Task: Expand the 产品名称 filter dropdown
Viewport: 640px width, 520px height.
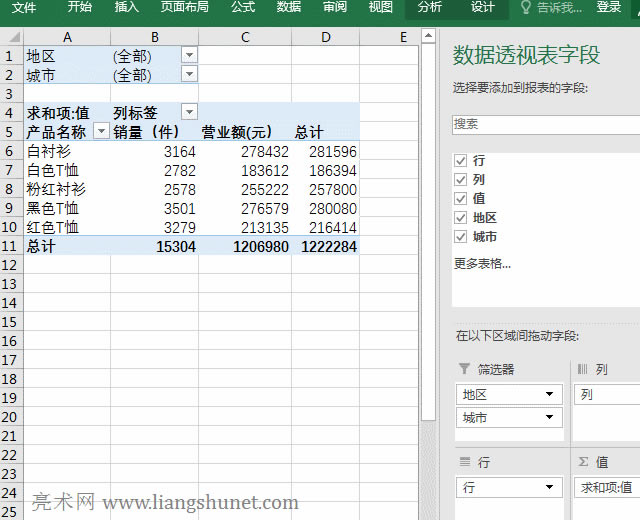Action: pyautogui.click(x=101, y=132)
